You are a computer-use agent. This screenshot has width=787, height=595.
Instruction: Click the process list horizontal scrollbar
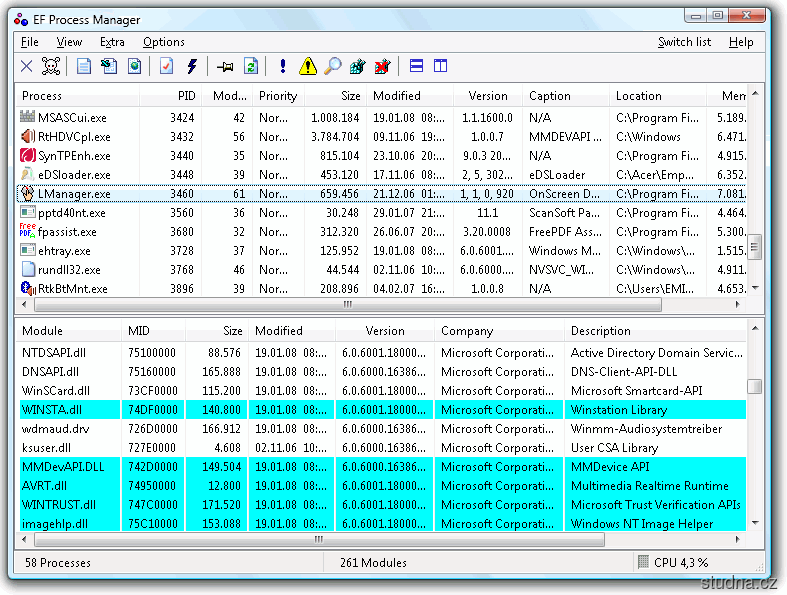pos(348,304)
